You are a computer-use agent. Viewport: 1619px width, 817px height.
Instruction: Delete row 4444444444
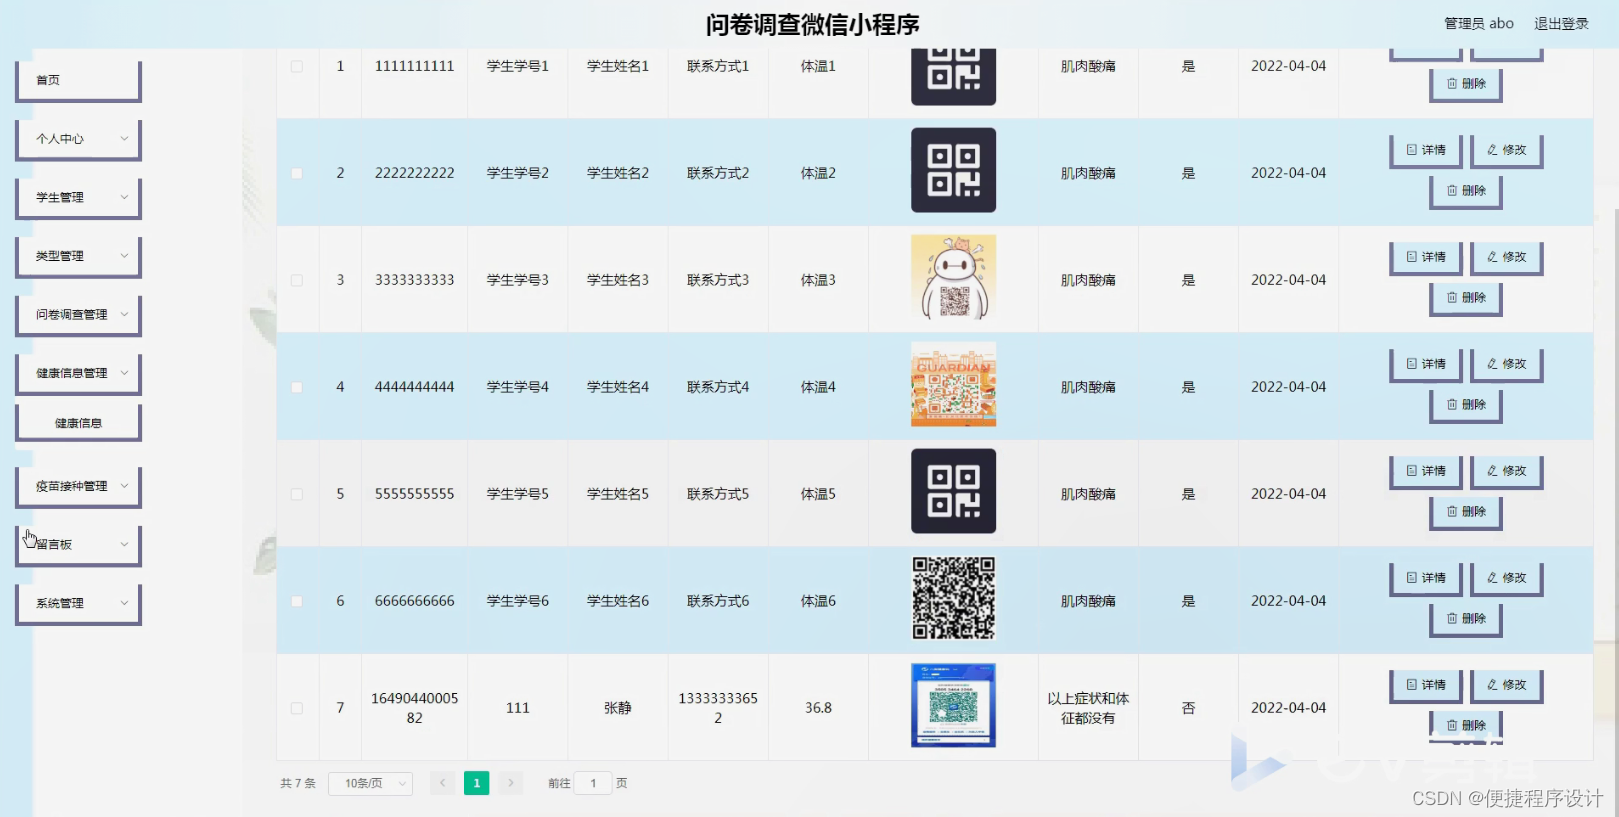click(x=1466, y=404)
